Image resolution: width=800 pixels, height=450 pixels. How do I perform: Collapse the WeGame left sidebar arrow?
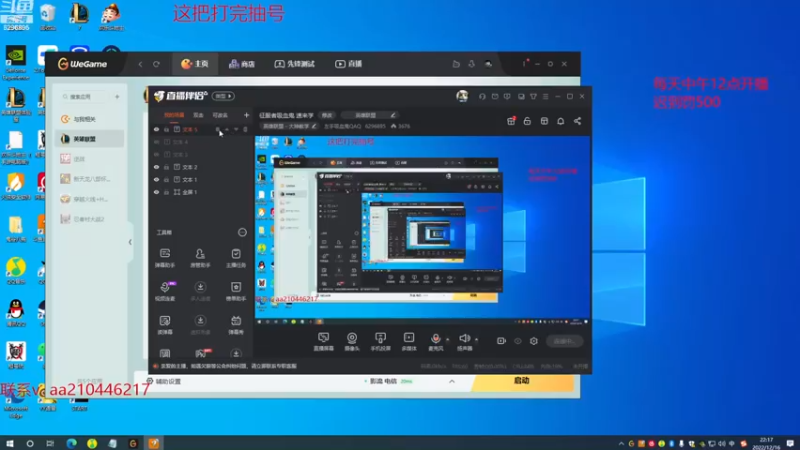[130, 242]
